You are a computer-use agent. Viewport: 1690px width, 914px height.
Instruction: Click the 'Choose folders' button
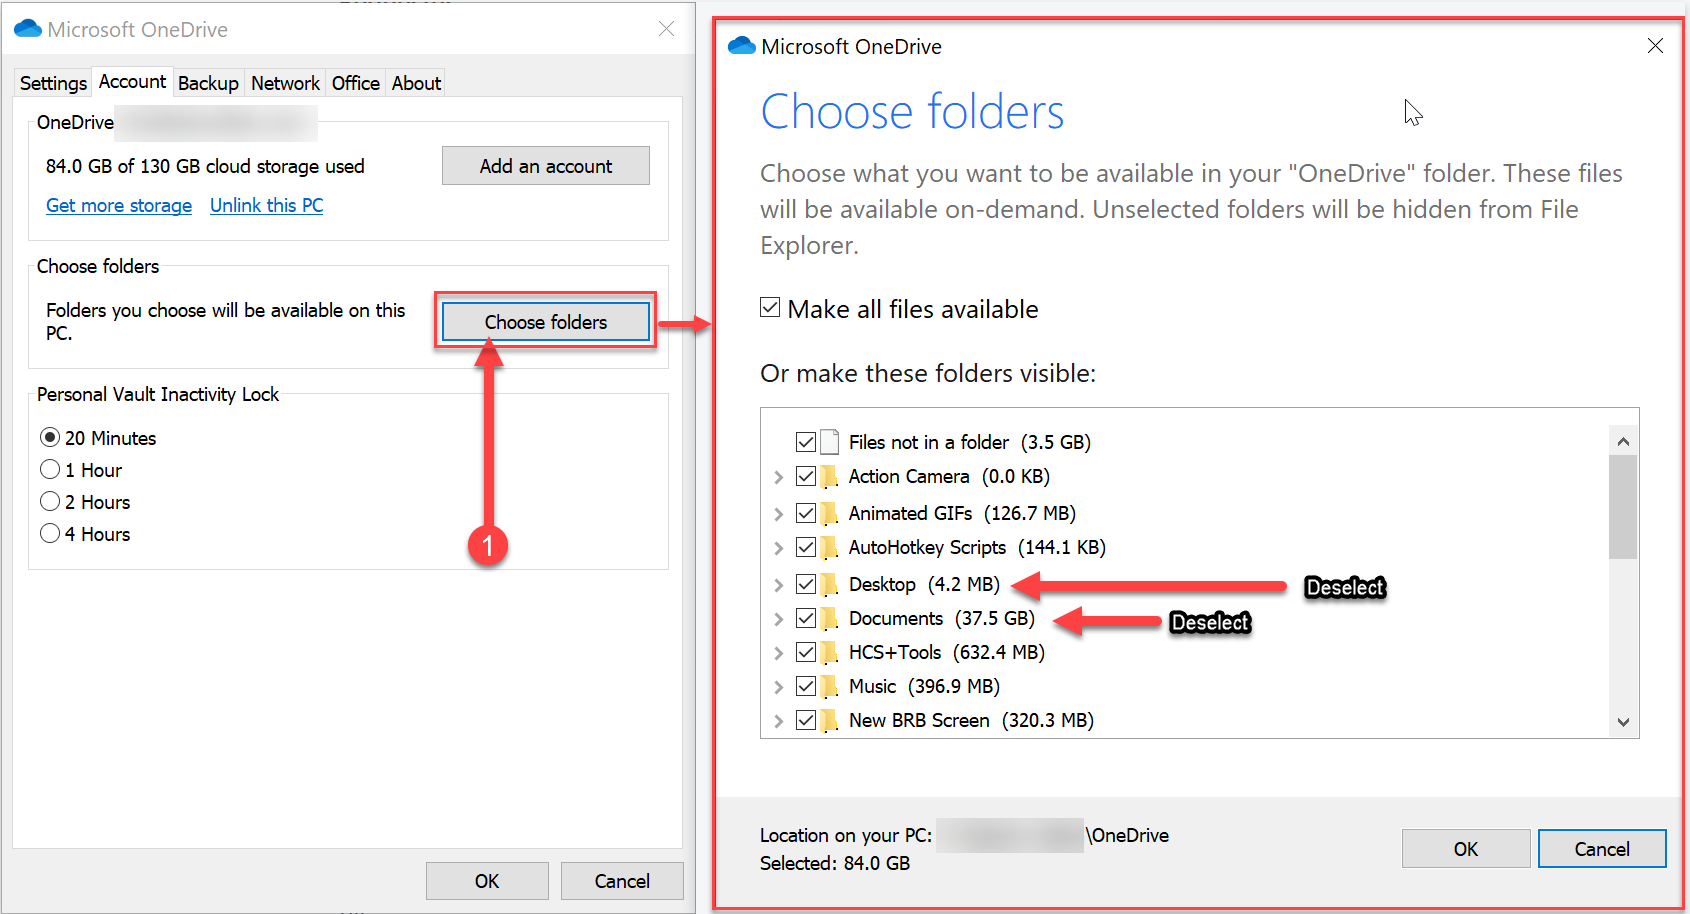[545, 322]
